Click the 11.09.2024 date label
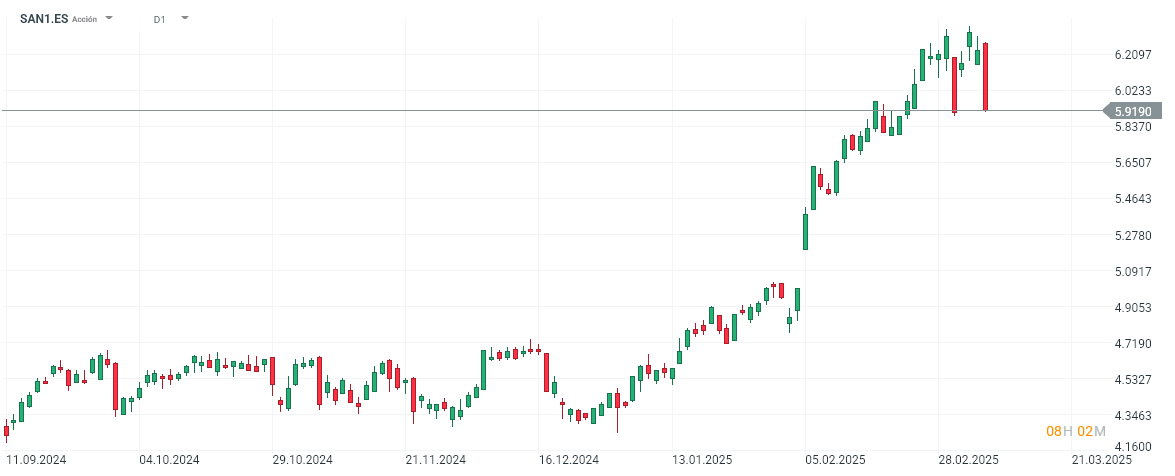This screenshot has height=476, width=1175. pos(37,460)
